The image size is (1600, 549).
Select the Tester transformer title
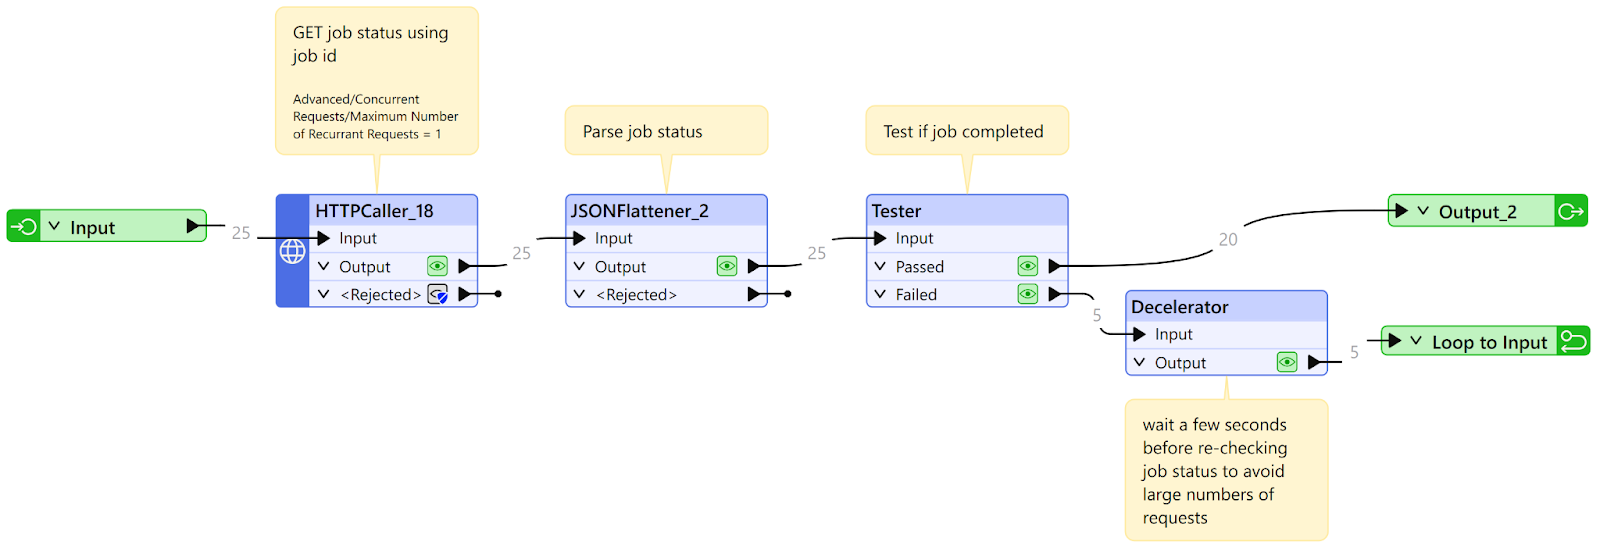pyautogui.click(x=897, y=211)
